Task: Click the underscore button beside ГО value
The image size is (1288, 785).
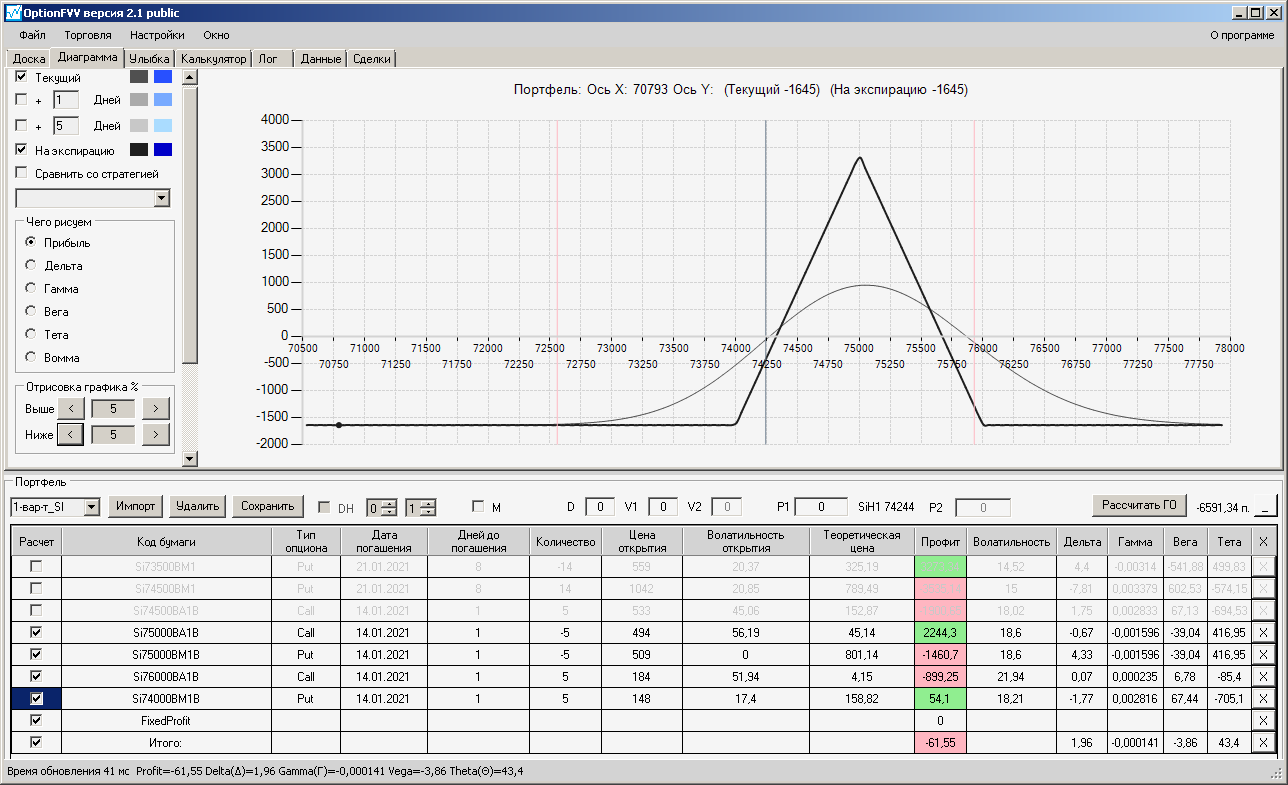Action: click(1265, 507)
